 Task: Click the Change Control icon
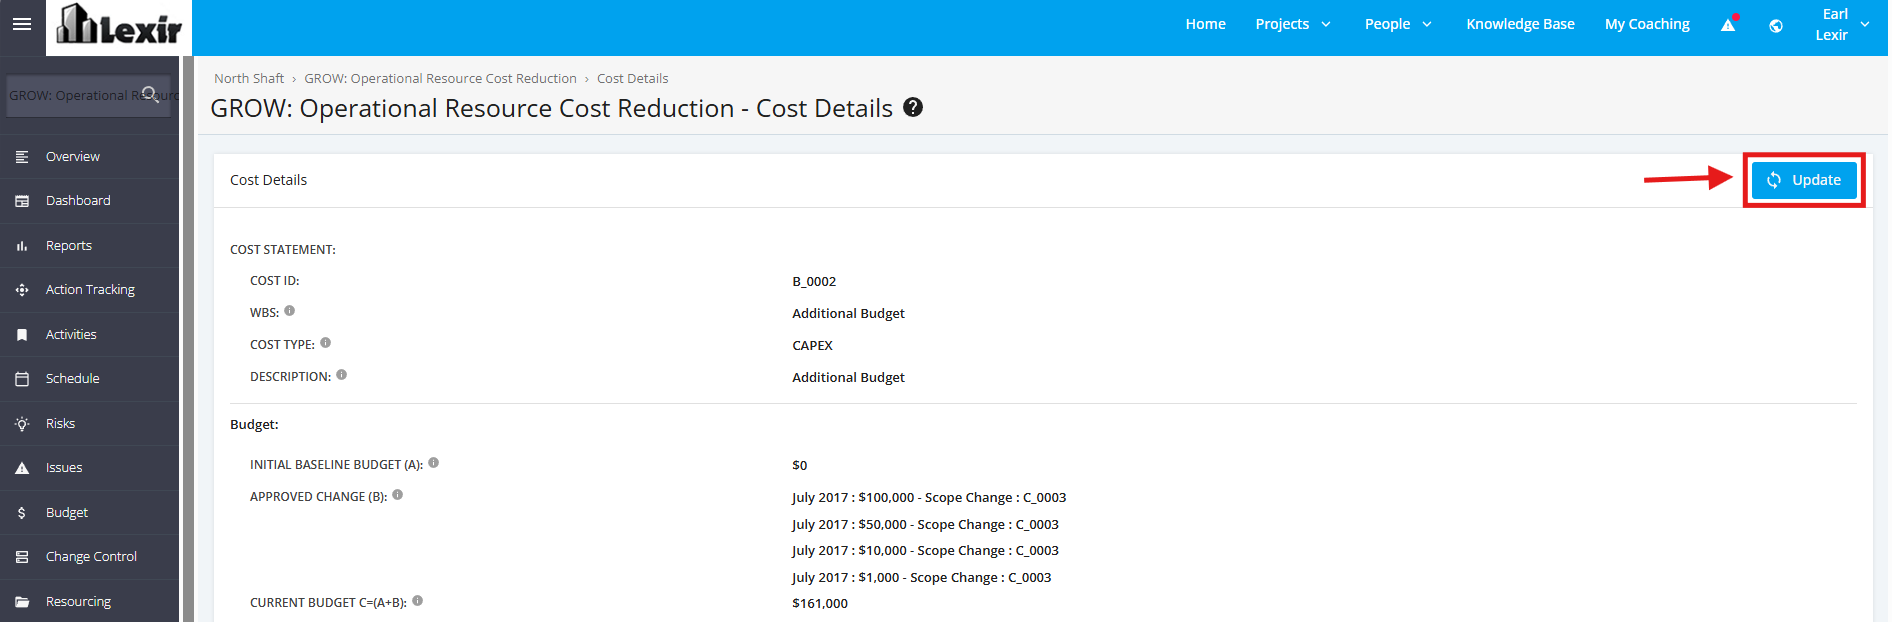click(22, 557)
